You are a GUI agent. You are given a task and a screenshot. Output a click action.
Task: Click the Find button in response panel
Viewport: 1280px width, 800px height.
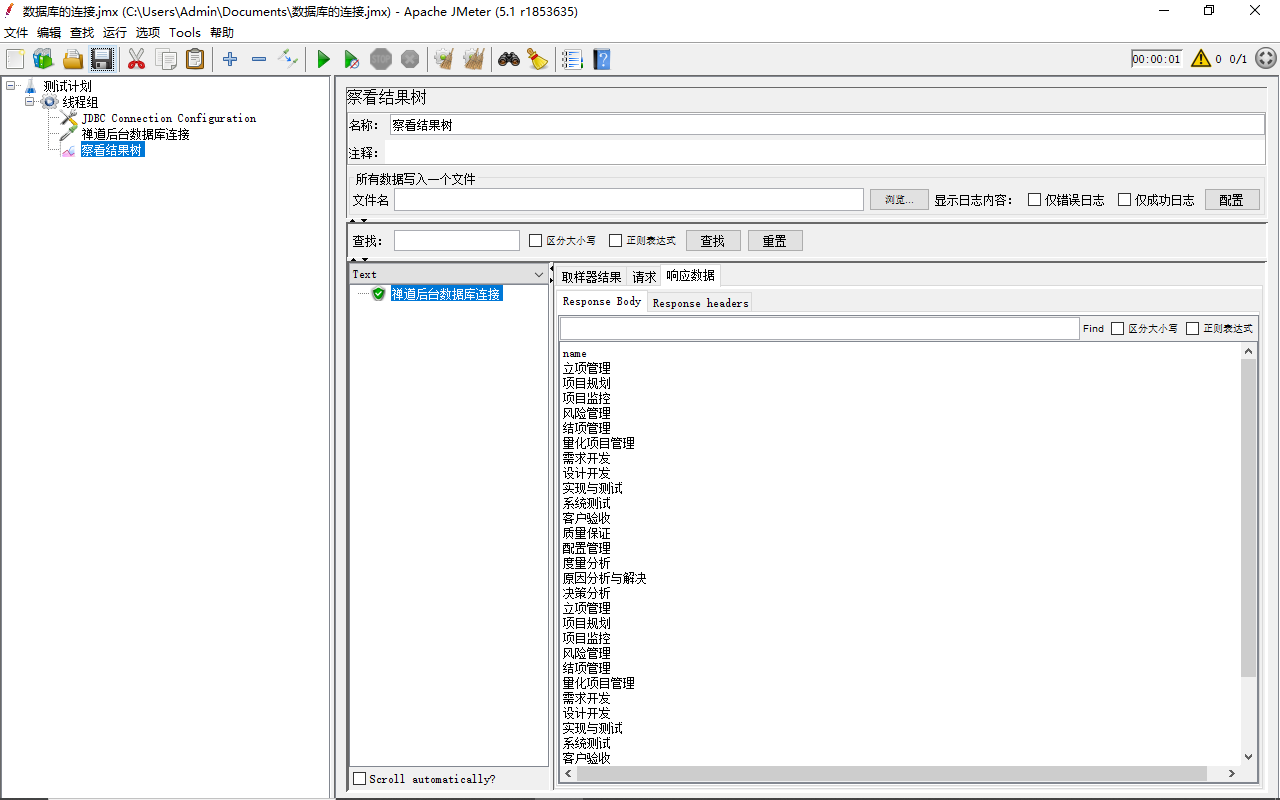pyautogui.click(x=1093, y=329)
